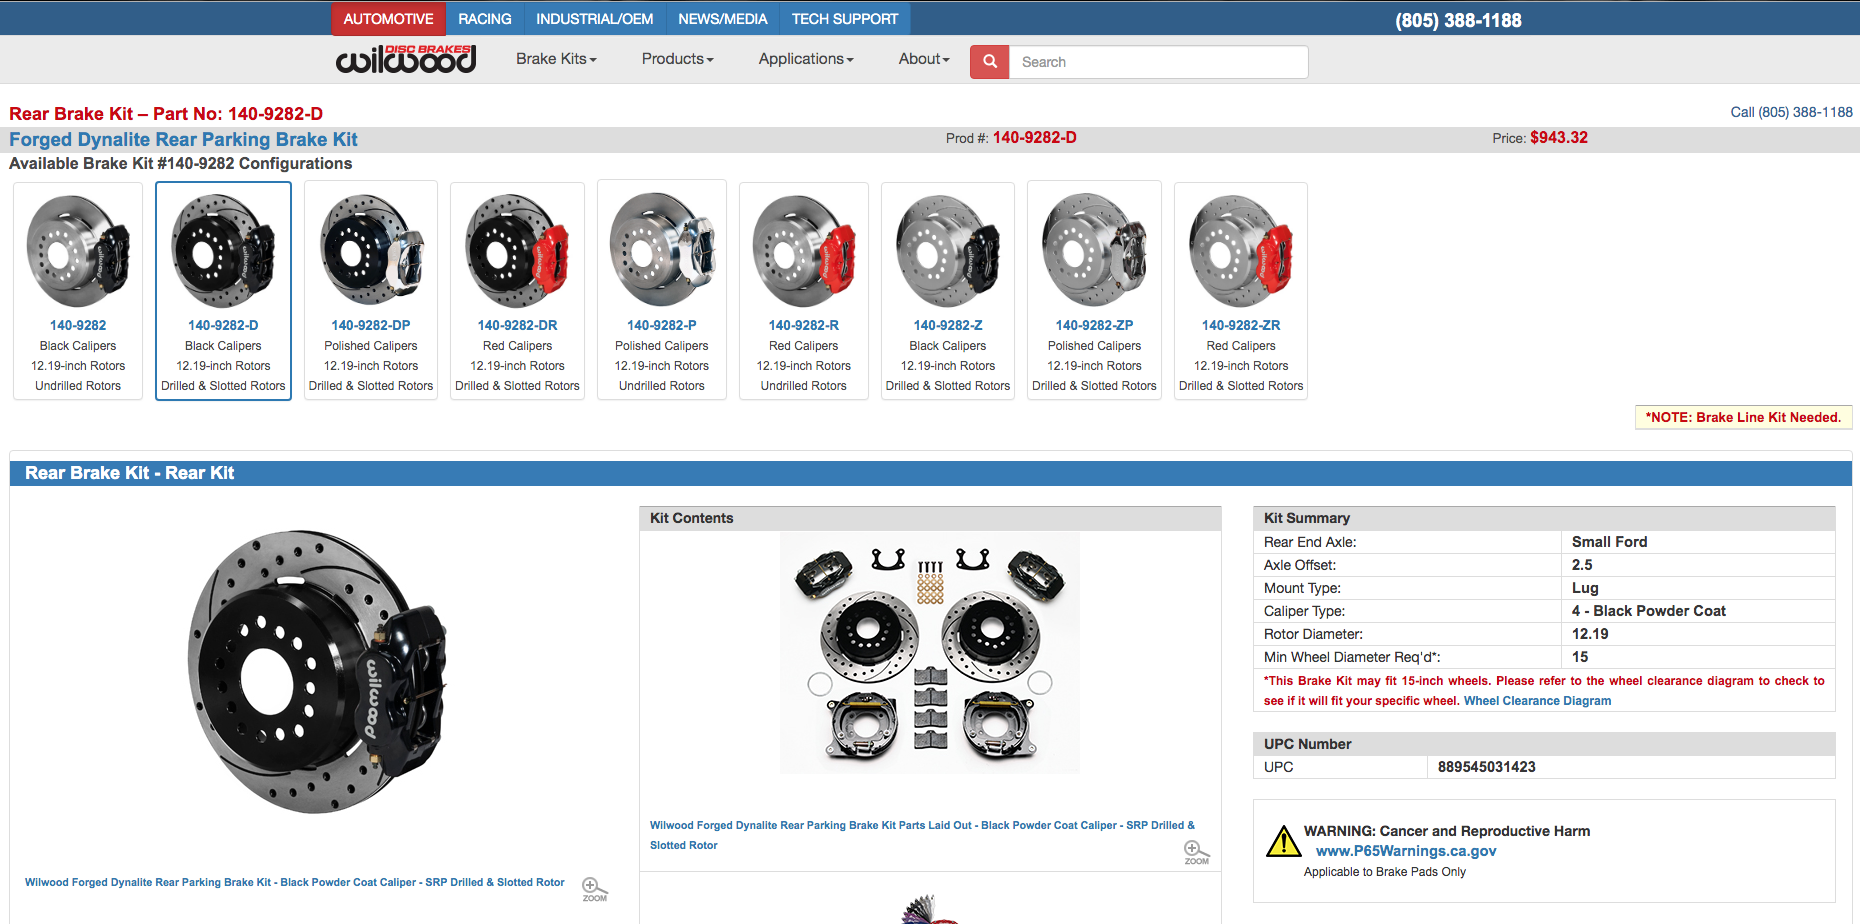Open the kit contents parts laid out photo
Image resolution: width=1860 pixels, height=924 pixels.
click(x=930, y=653)
